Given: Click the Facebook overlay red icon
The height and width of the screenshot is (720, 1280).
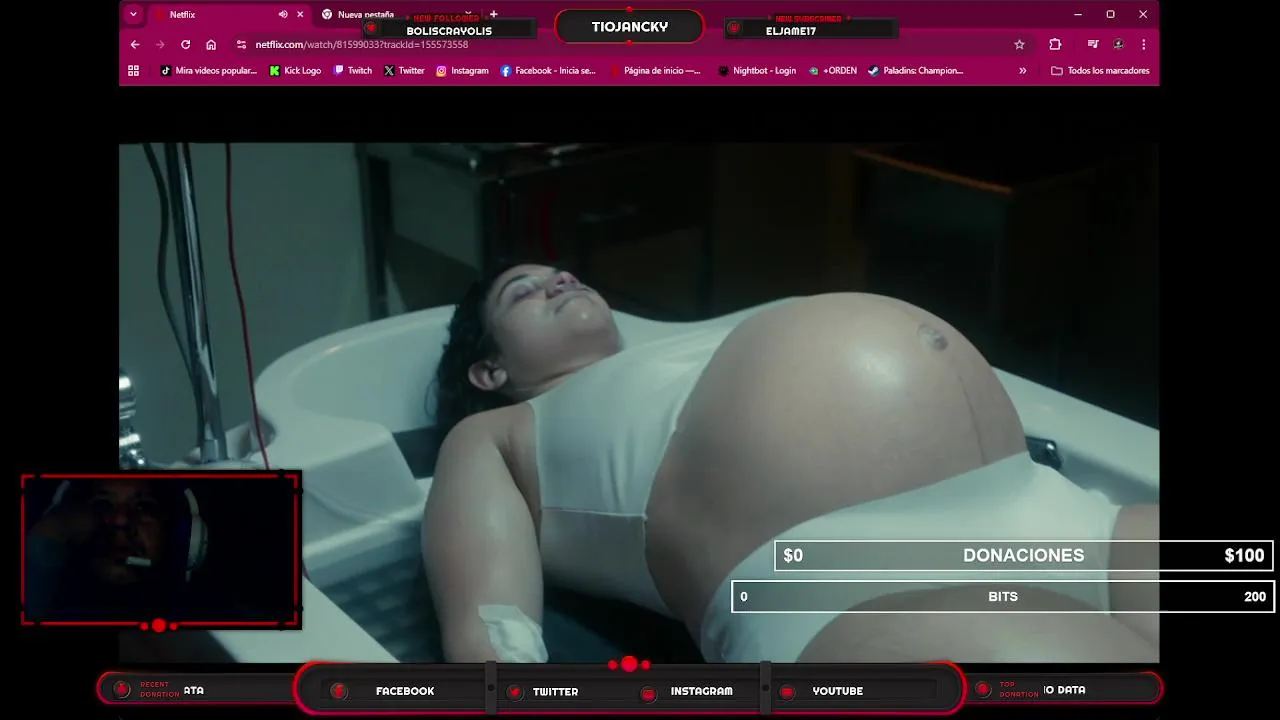Looking at the screenshot, I should [x=339, y=691].
